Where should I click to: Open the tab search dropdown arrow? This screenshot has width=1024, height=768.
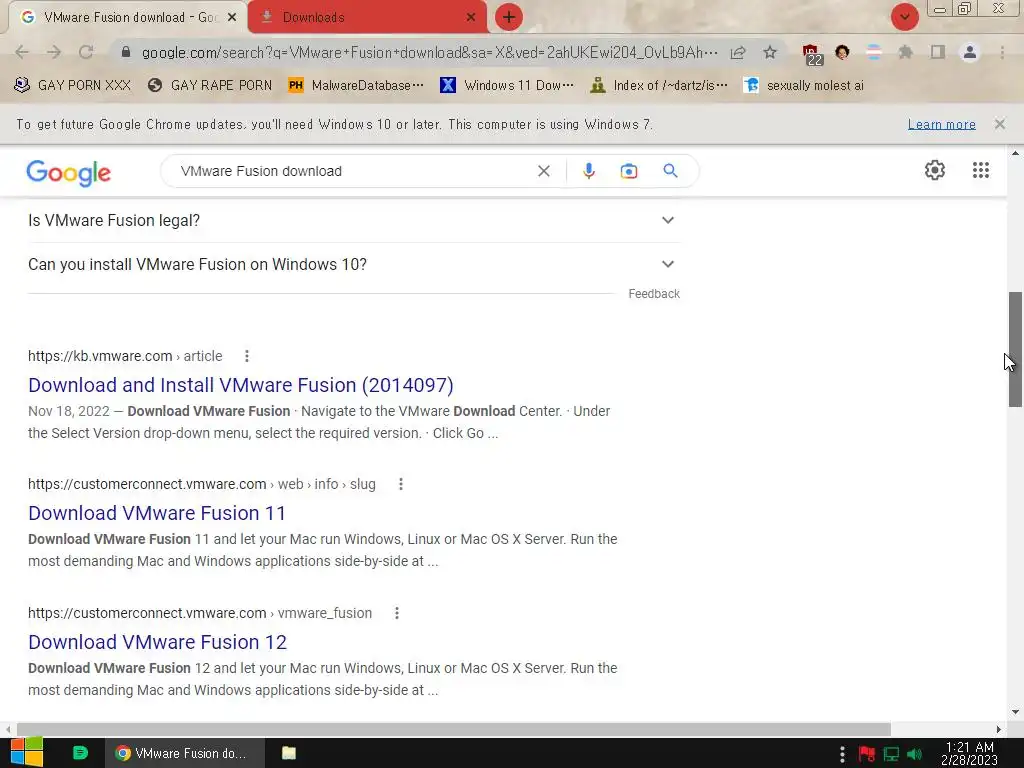(904, 17)
